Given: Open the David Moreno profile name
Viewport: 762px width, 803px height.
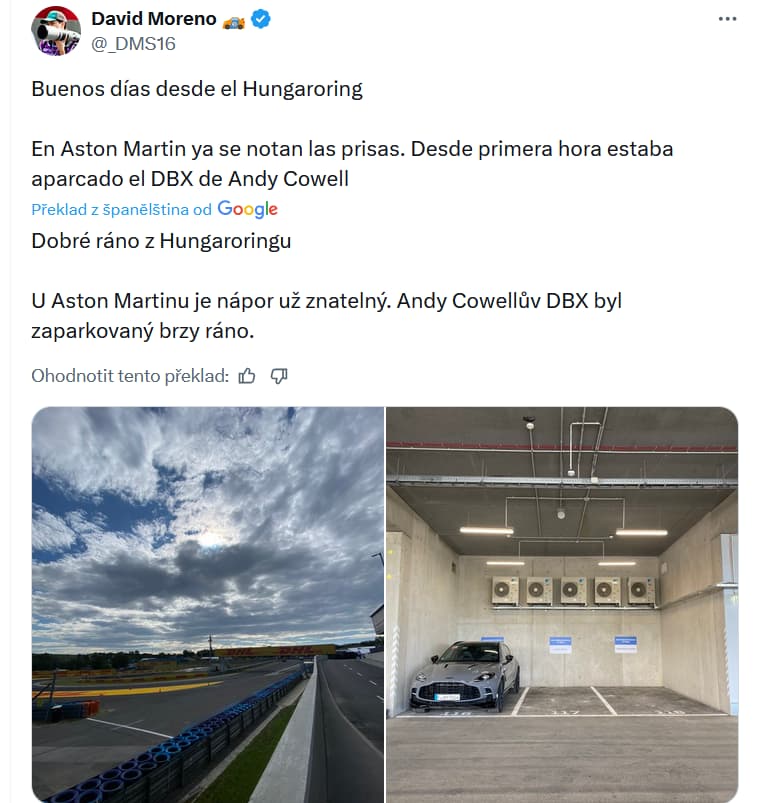Looking at the screenshot, I should point(152,19).
